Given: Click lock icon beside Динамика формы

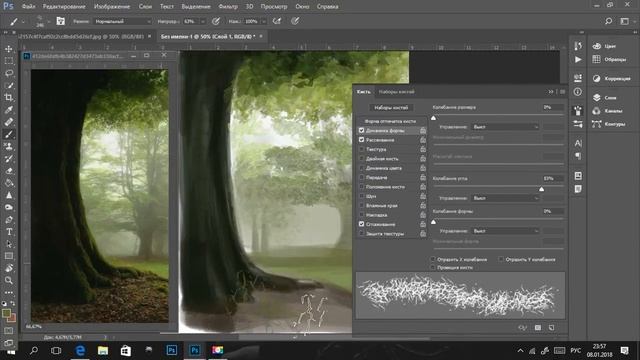Looking at the screenshot, I should pyautogui.click(x=423, y=131).
